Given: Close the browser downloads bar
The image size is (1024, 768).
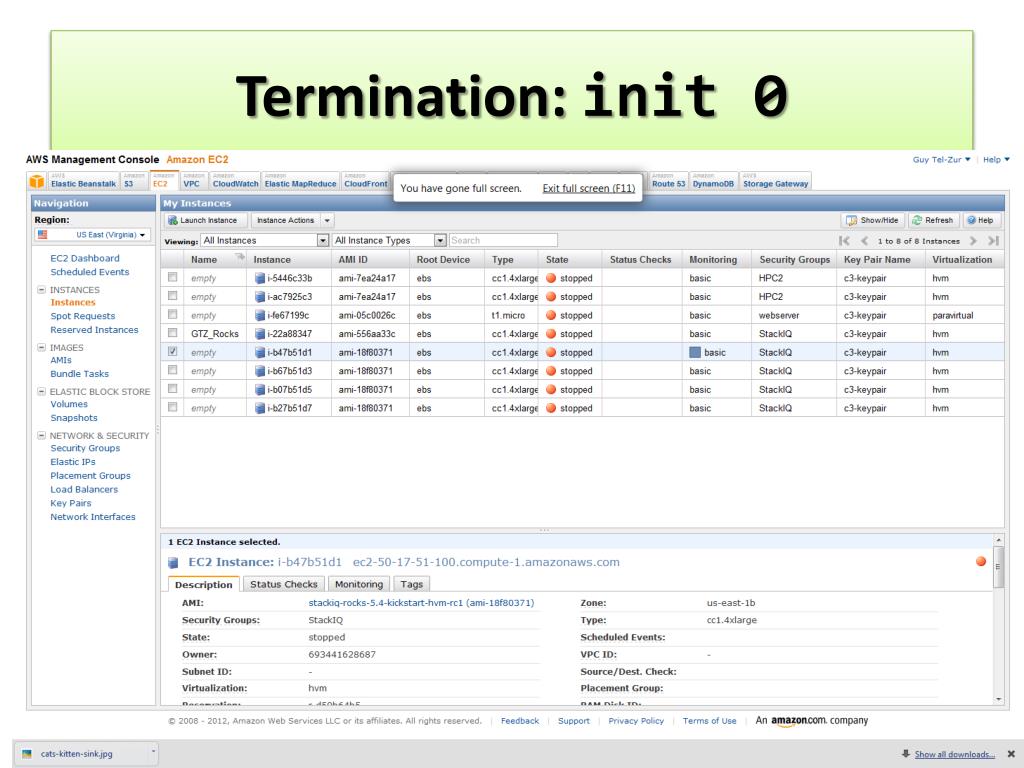Looking at the screenshot, I should coord(1011,754).
